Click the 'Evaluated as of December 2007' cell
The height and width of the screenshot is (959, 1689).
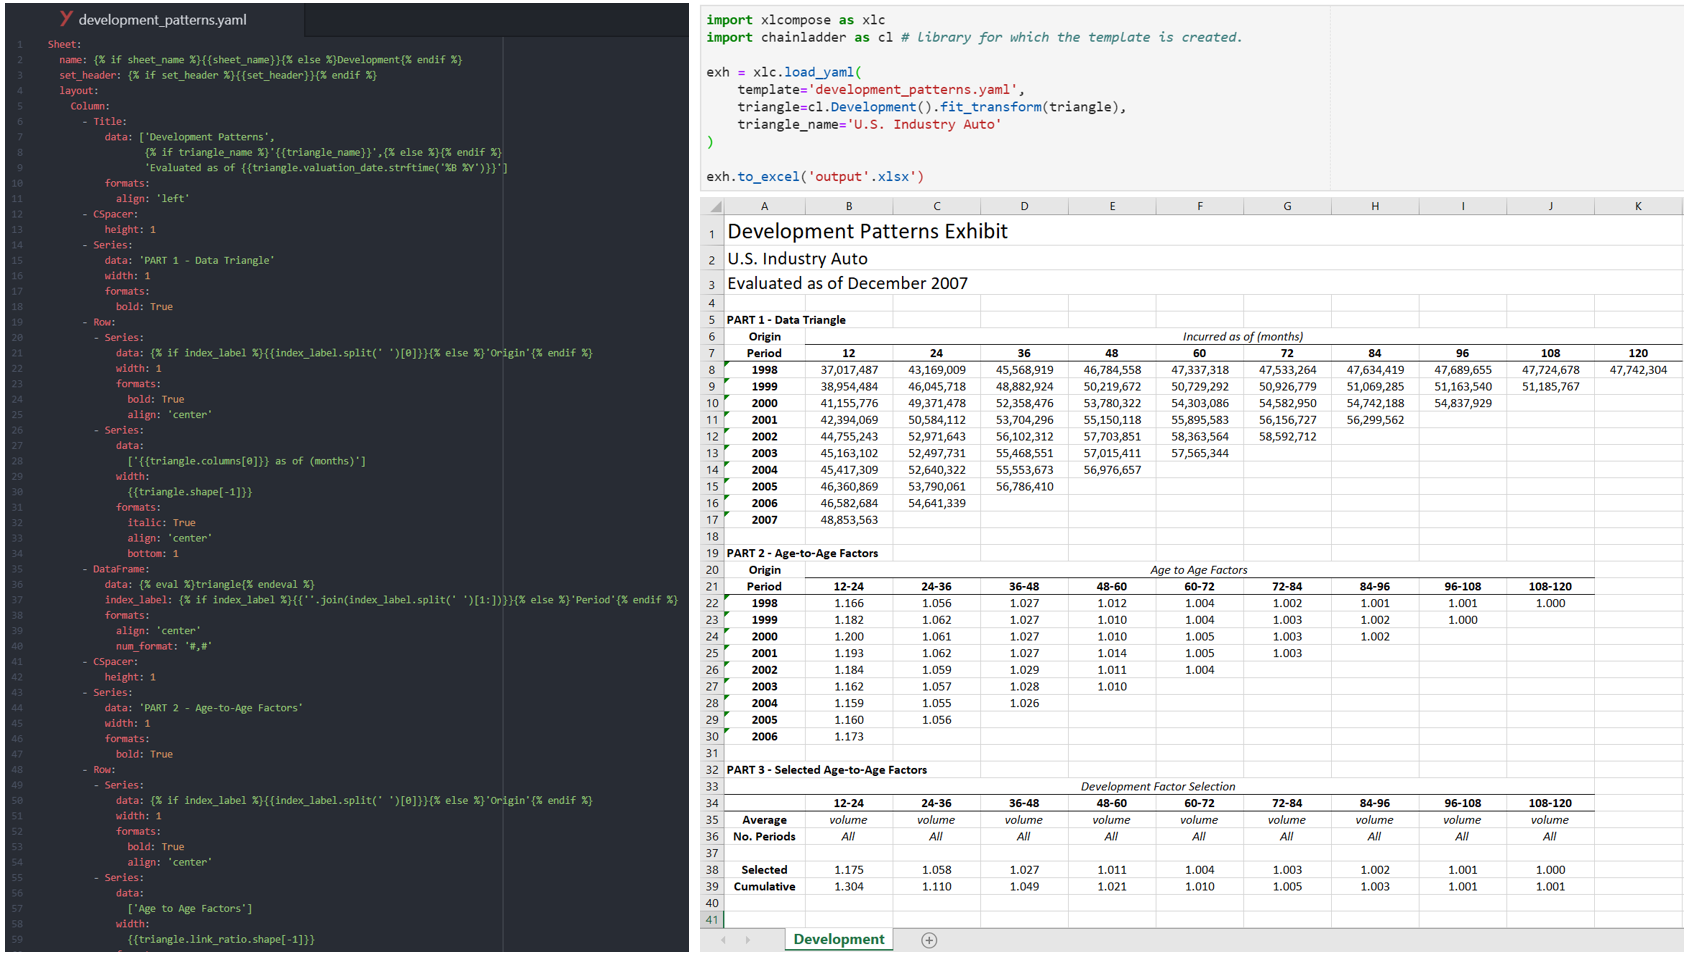[x=846, y=283]
